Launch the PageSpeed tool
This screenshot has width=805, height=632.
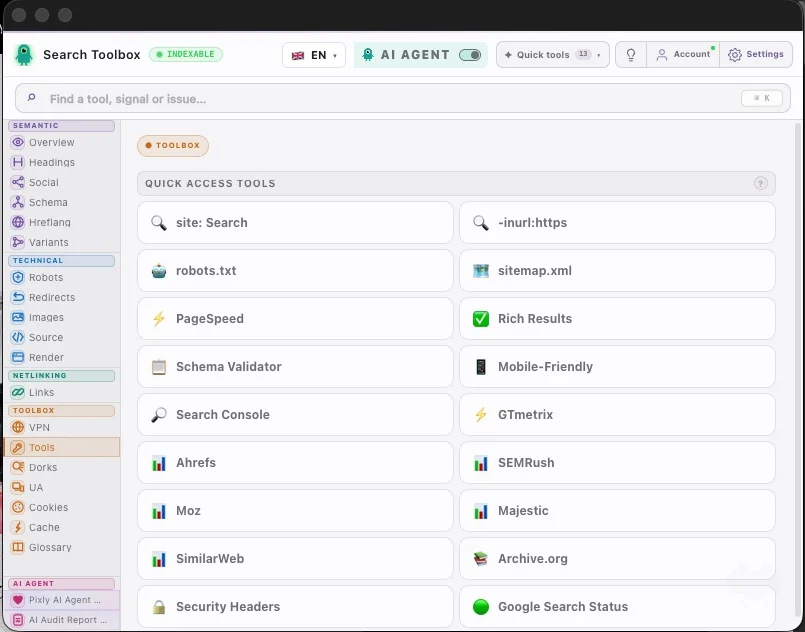pos(295,318)
